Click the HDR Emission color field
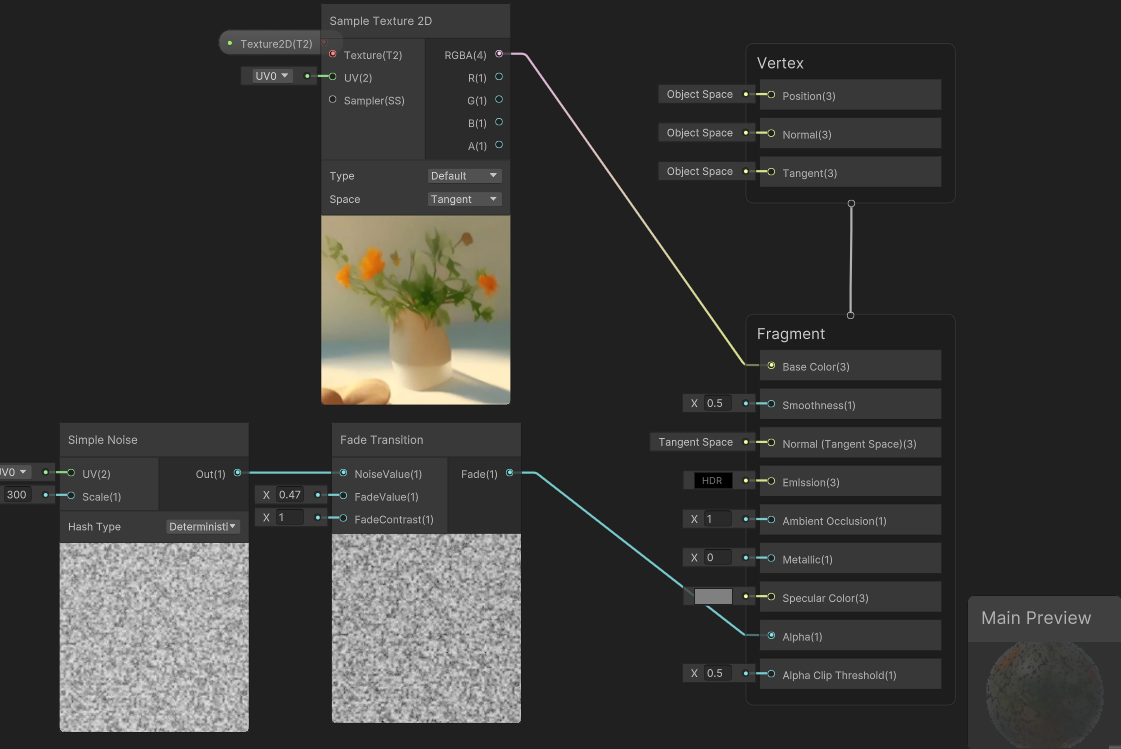Screen dimensions: 1121x749 [x=713, y=481]
